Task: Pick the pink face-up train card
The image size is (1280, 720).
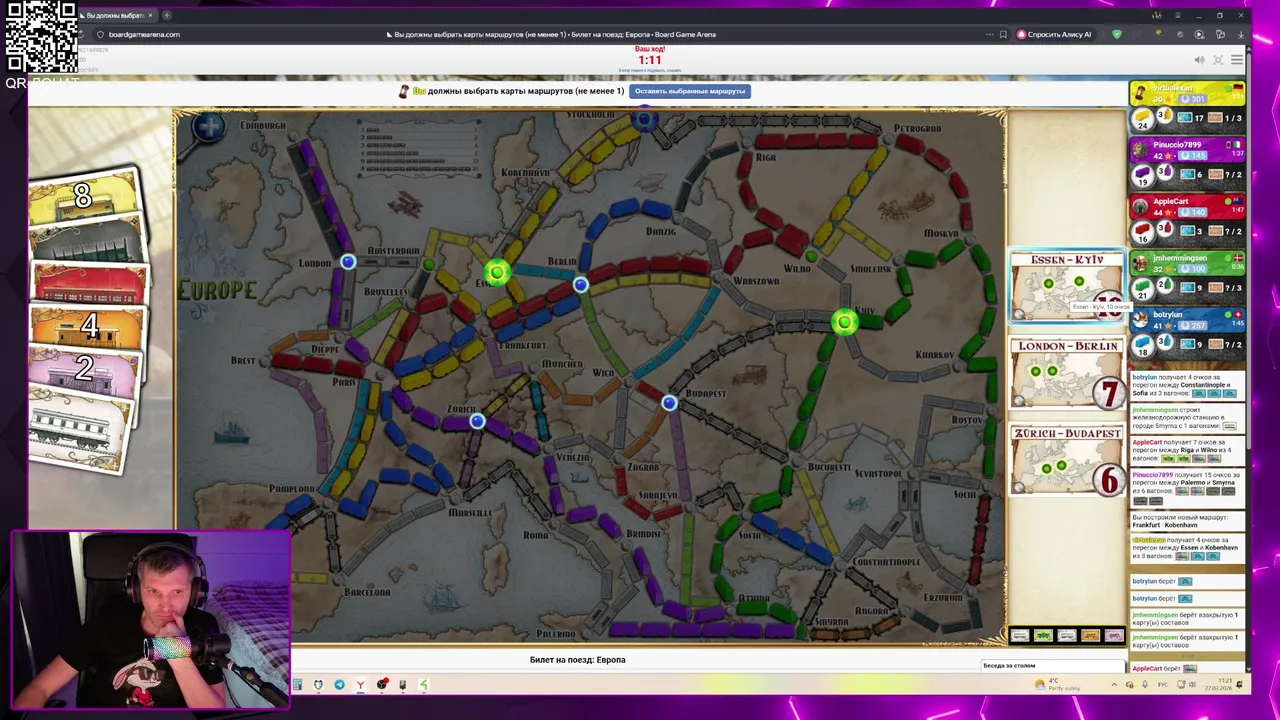Action: (x=1113, y=636)
